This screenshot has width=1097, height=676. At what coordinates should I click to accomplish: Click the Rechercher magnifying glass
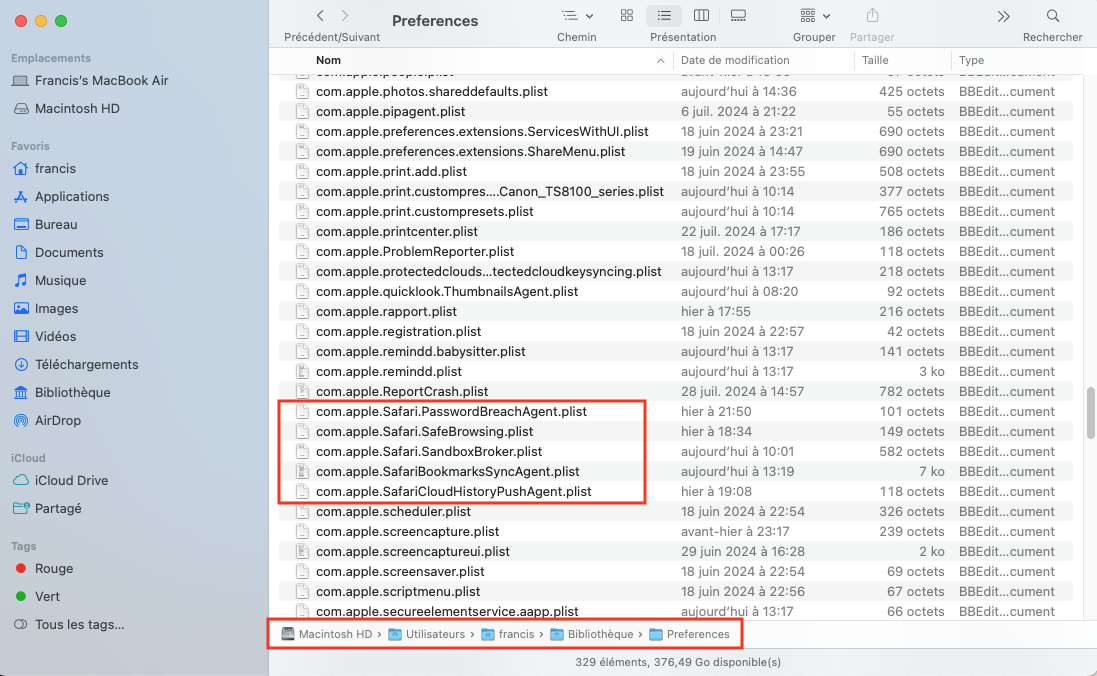[1052, 16]
